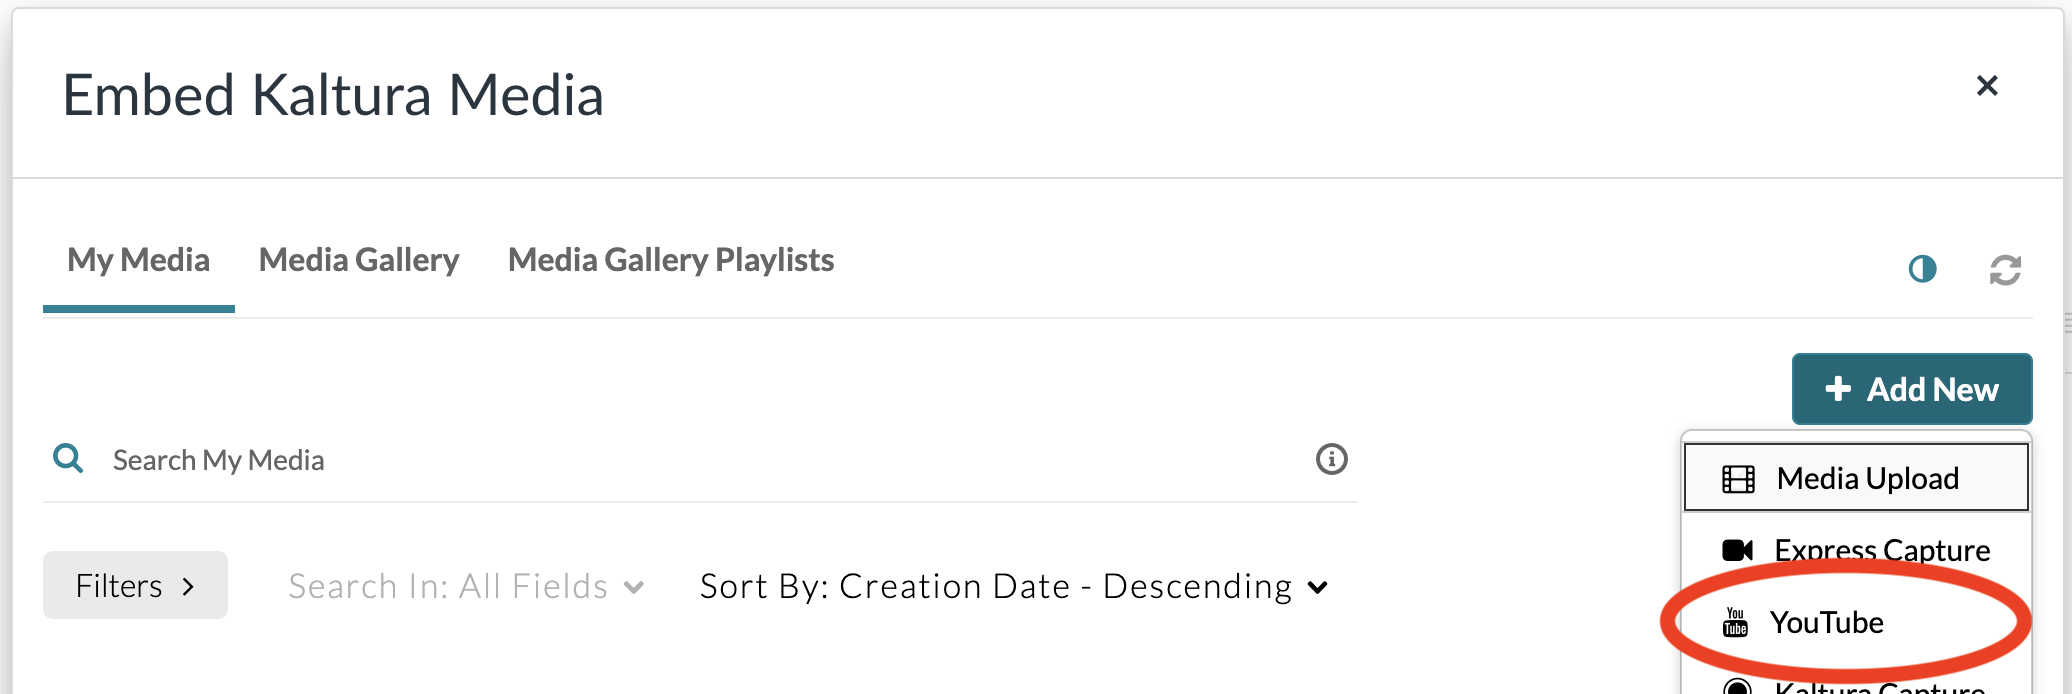Open the Media Gallery tab
The width and height of the screenshot is (2072, 694).
(x=359, y=260)
